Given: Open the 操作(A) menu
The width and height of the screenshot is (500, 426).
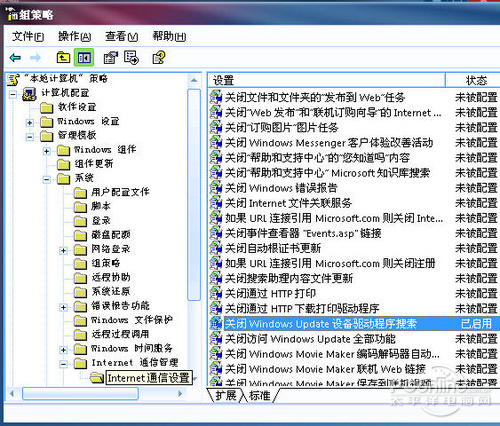Looking at the screenshot, I should (x=75, y=36).
